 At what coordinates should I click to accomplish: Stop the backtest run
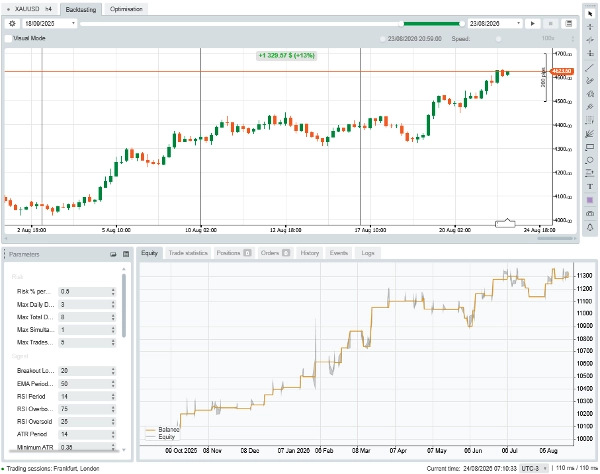551,24
